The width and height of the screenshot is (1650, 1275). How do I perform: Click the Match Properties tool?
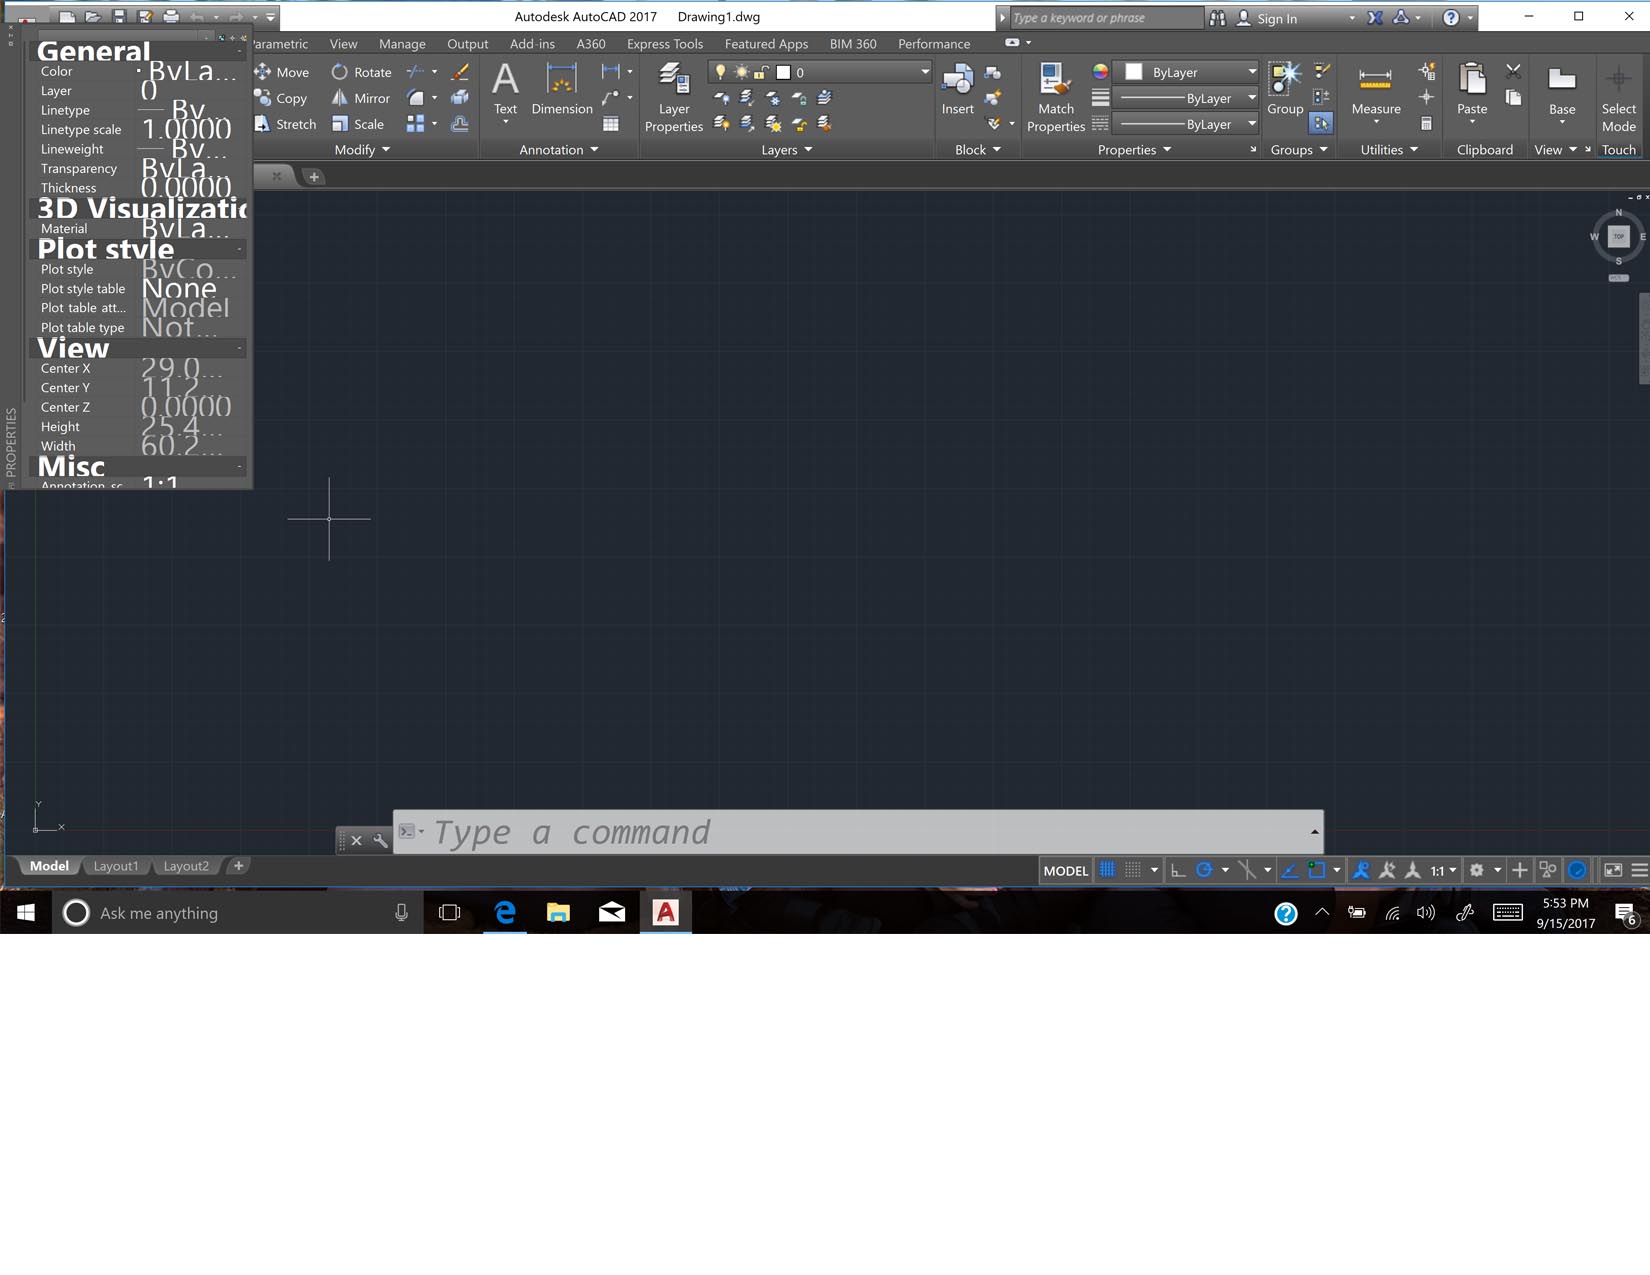(1056, 97)
